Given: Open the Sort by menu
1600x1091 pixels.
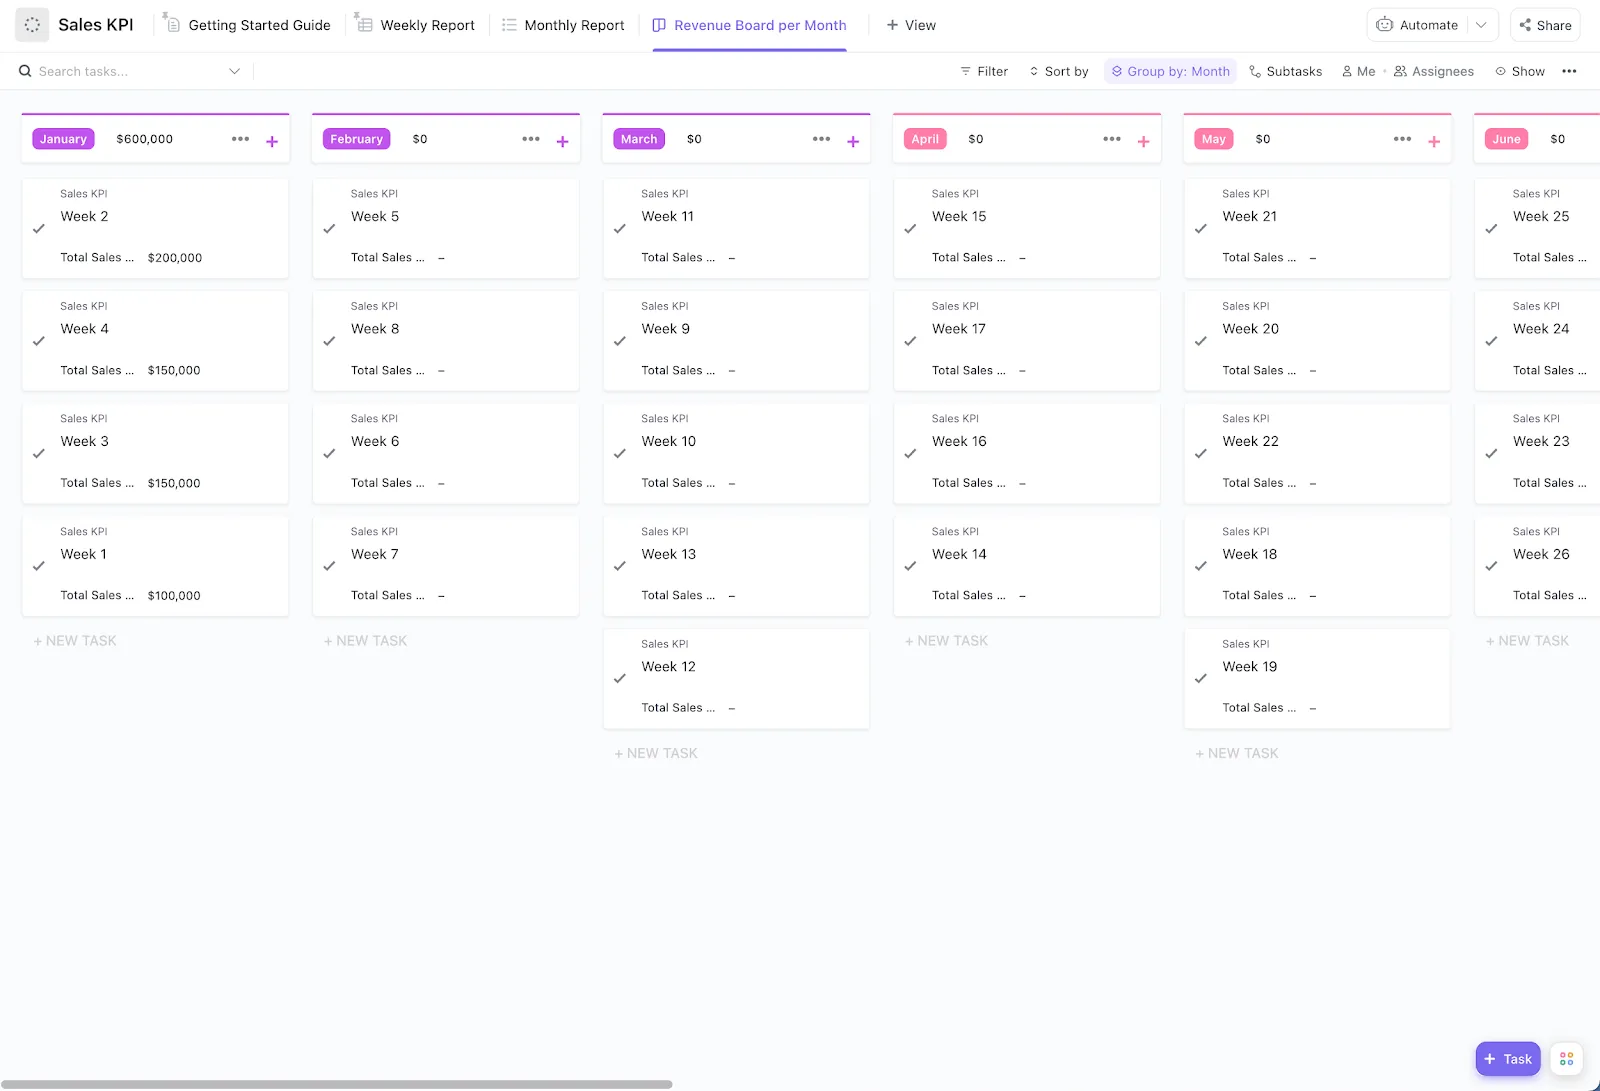Looking at the screenshot, I should tap(1059, 71).
